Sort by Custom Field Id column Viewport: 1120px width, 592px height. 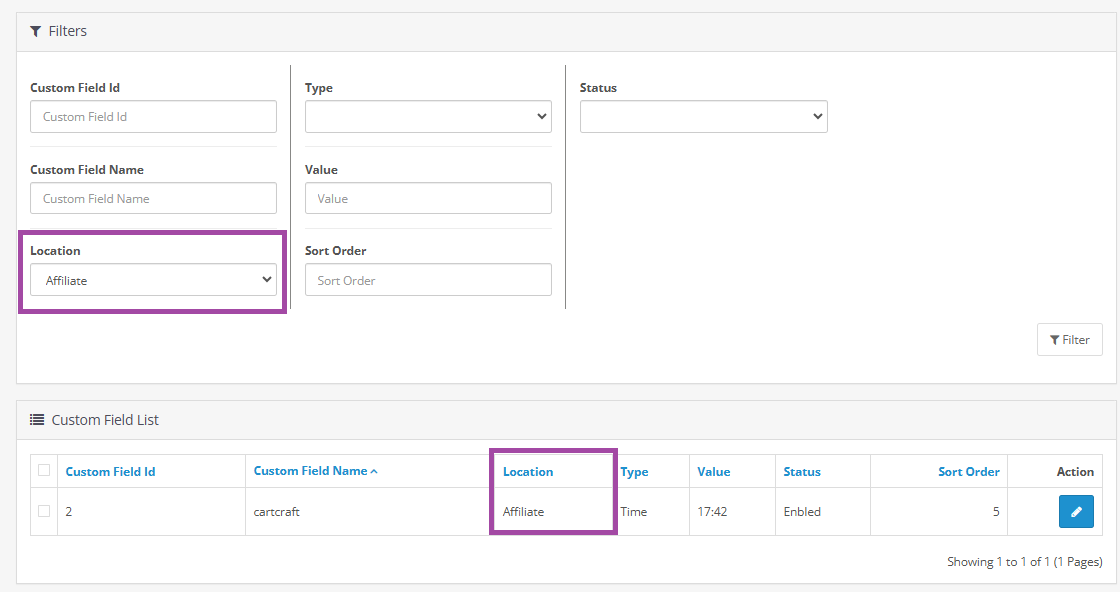click(110, 472)
